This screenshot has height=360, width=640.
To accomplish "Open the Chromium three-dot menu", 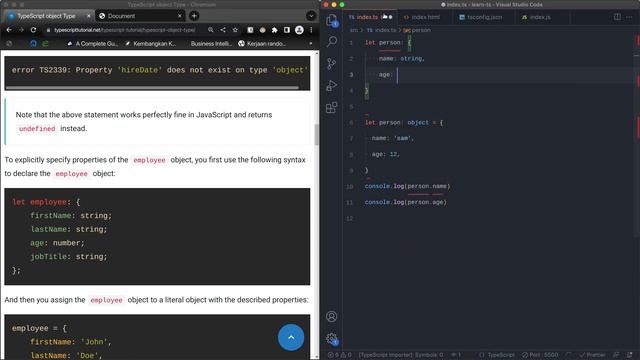I will [311, 30].
